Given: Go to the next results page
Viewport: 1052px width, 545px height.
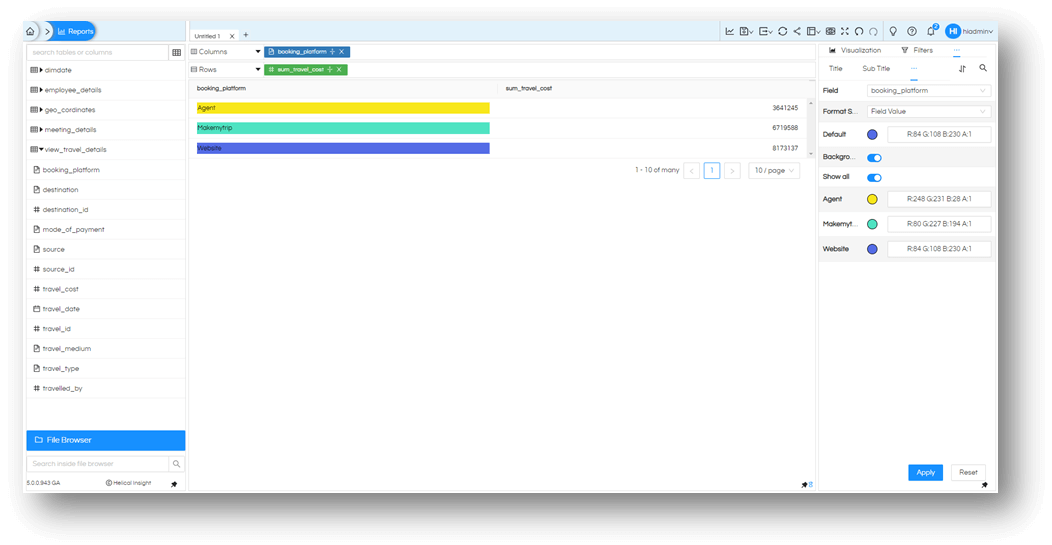Looking at the screenshot, I should (732, 170).
